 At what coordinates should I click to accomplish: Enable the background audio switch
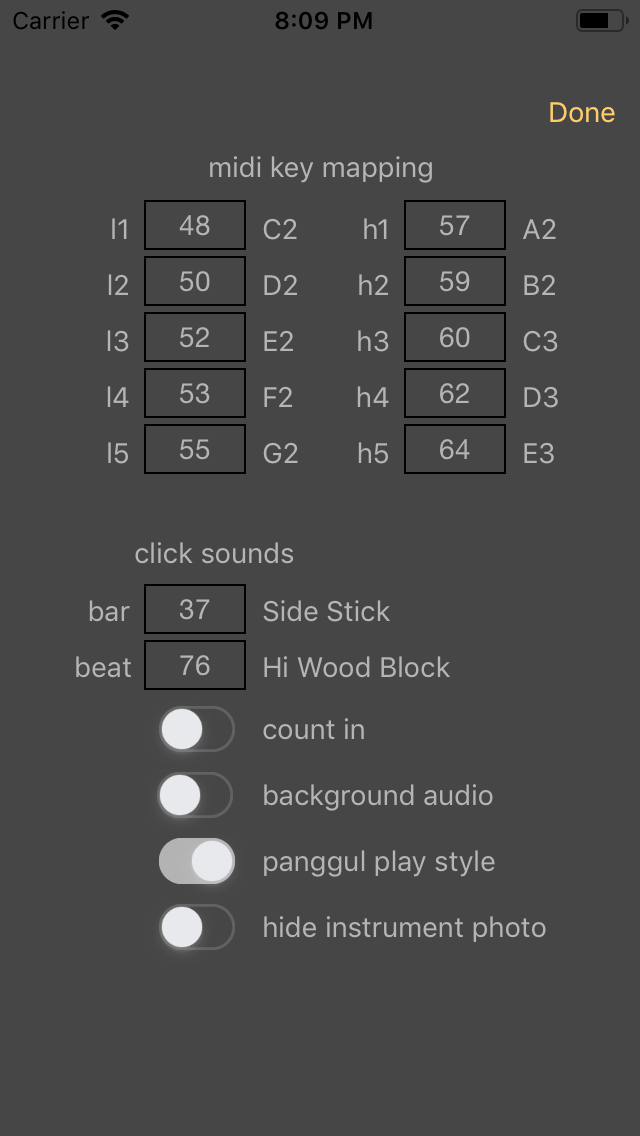[196, 796]
